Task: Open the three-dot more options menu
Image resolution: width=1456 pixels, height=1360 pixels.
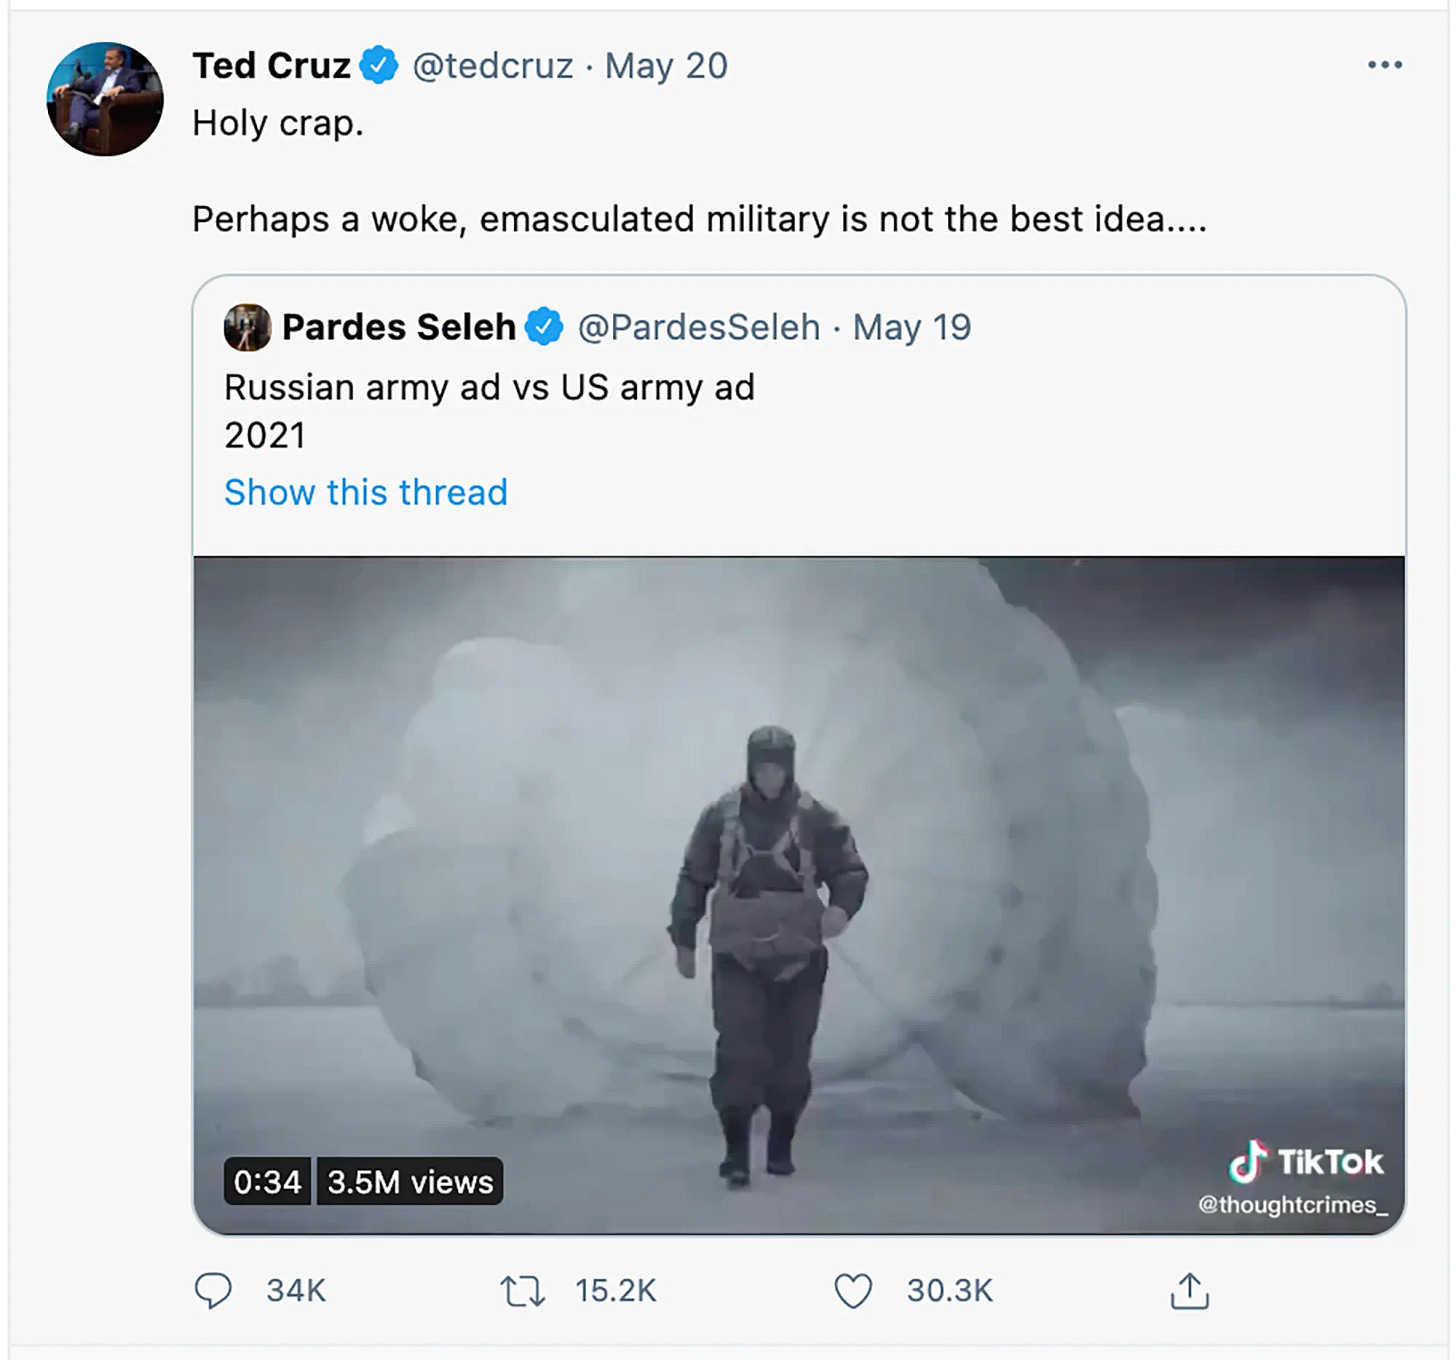Action: click(1385, 65)
